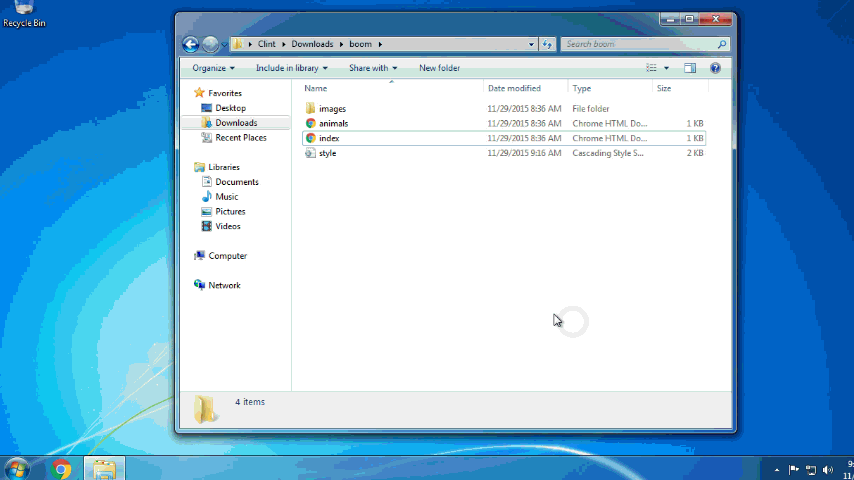Select Favorites in the navigation pane
This screenshot has height=480, width=854.
point(225,93)
